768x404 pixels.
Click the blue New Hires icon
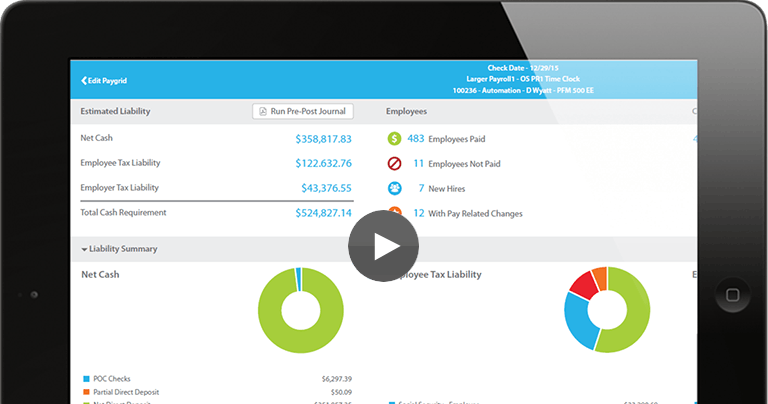[x=395, y=188]
